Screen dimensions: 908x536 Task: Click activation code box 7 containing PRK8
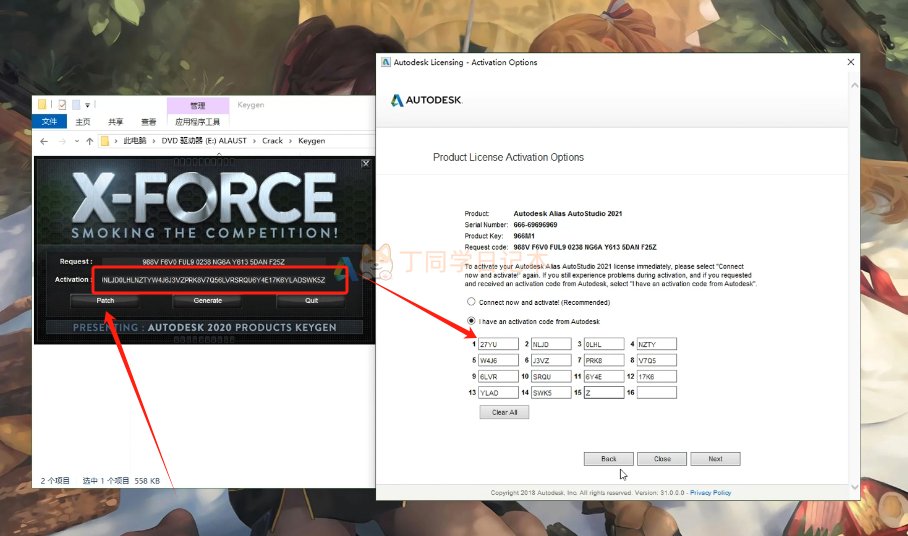point(604,360)
